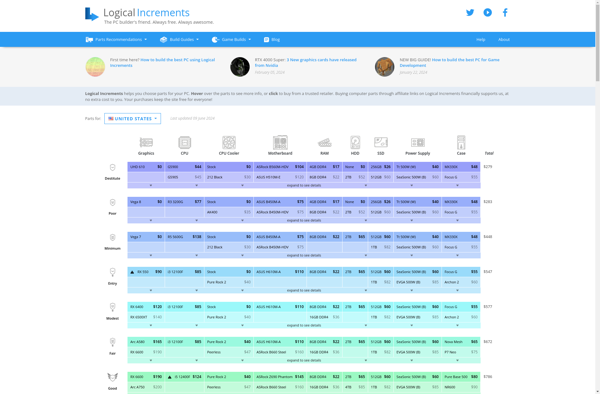The image size is (600, 394).
Task: Click the Arc A580 graphics cell
Action: [146, 342]
